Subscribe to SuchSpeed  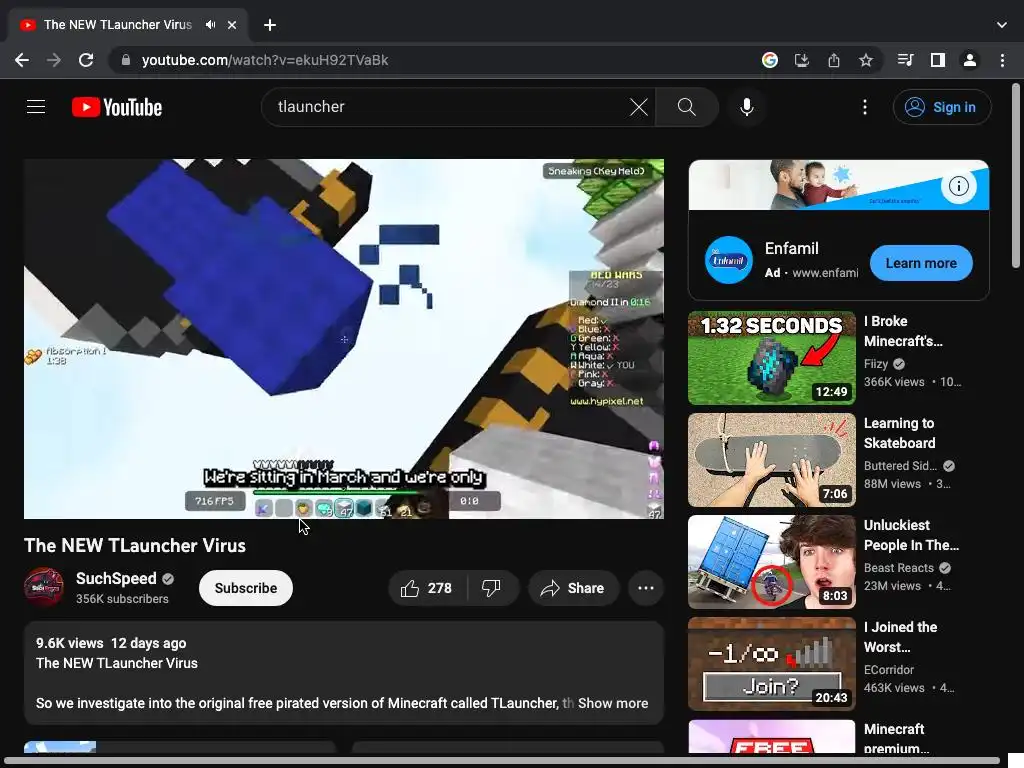[x=246, y=588]
